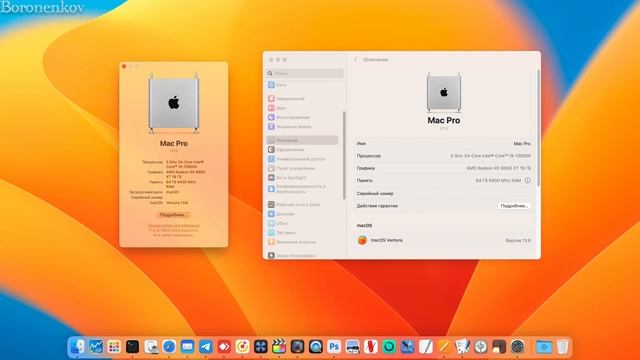Click the Имя row value Mac Pro

(x=522, y=144)
